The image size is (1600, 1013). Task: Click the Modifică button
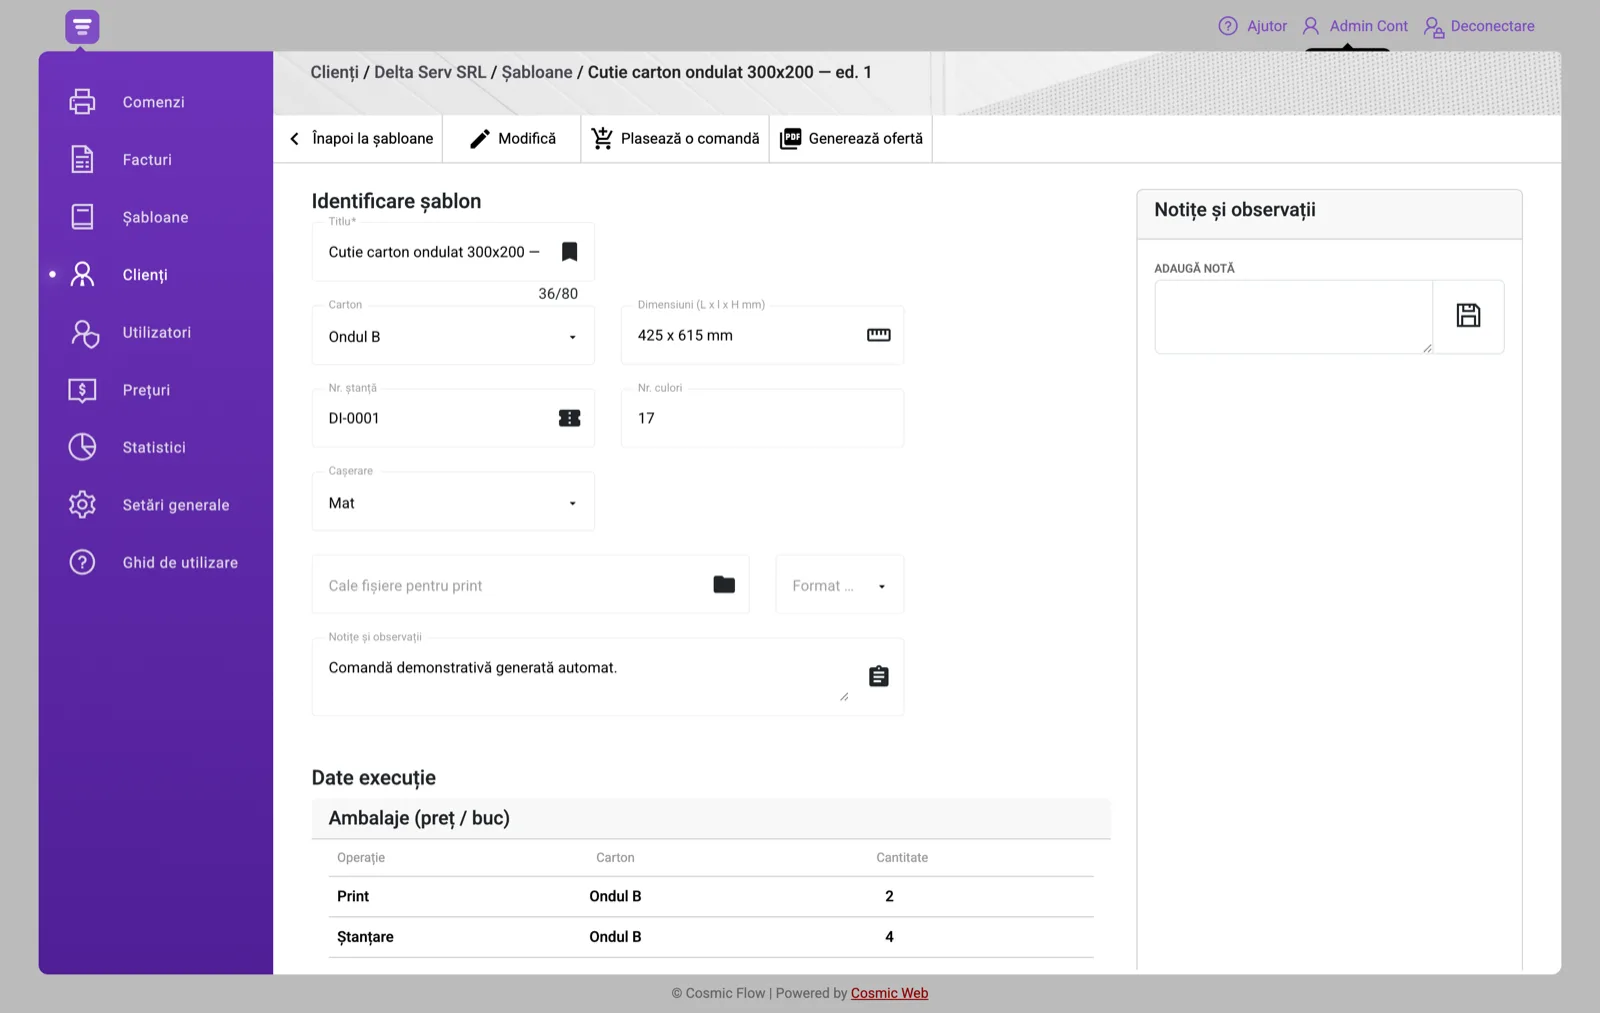pos(512,138)
